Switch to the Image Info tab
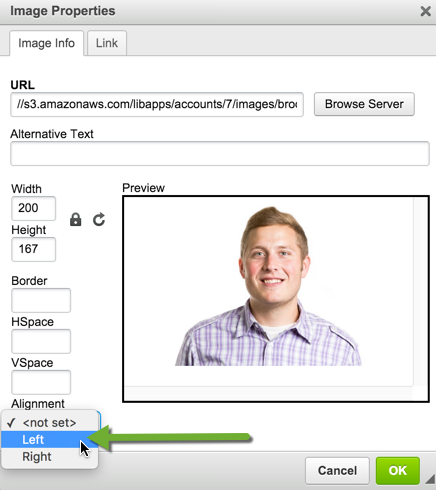This screenshot has width=436, height=490. coord(46,43)
